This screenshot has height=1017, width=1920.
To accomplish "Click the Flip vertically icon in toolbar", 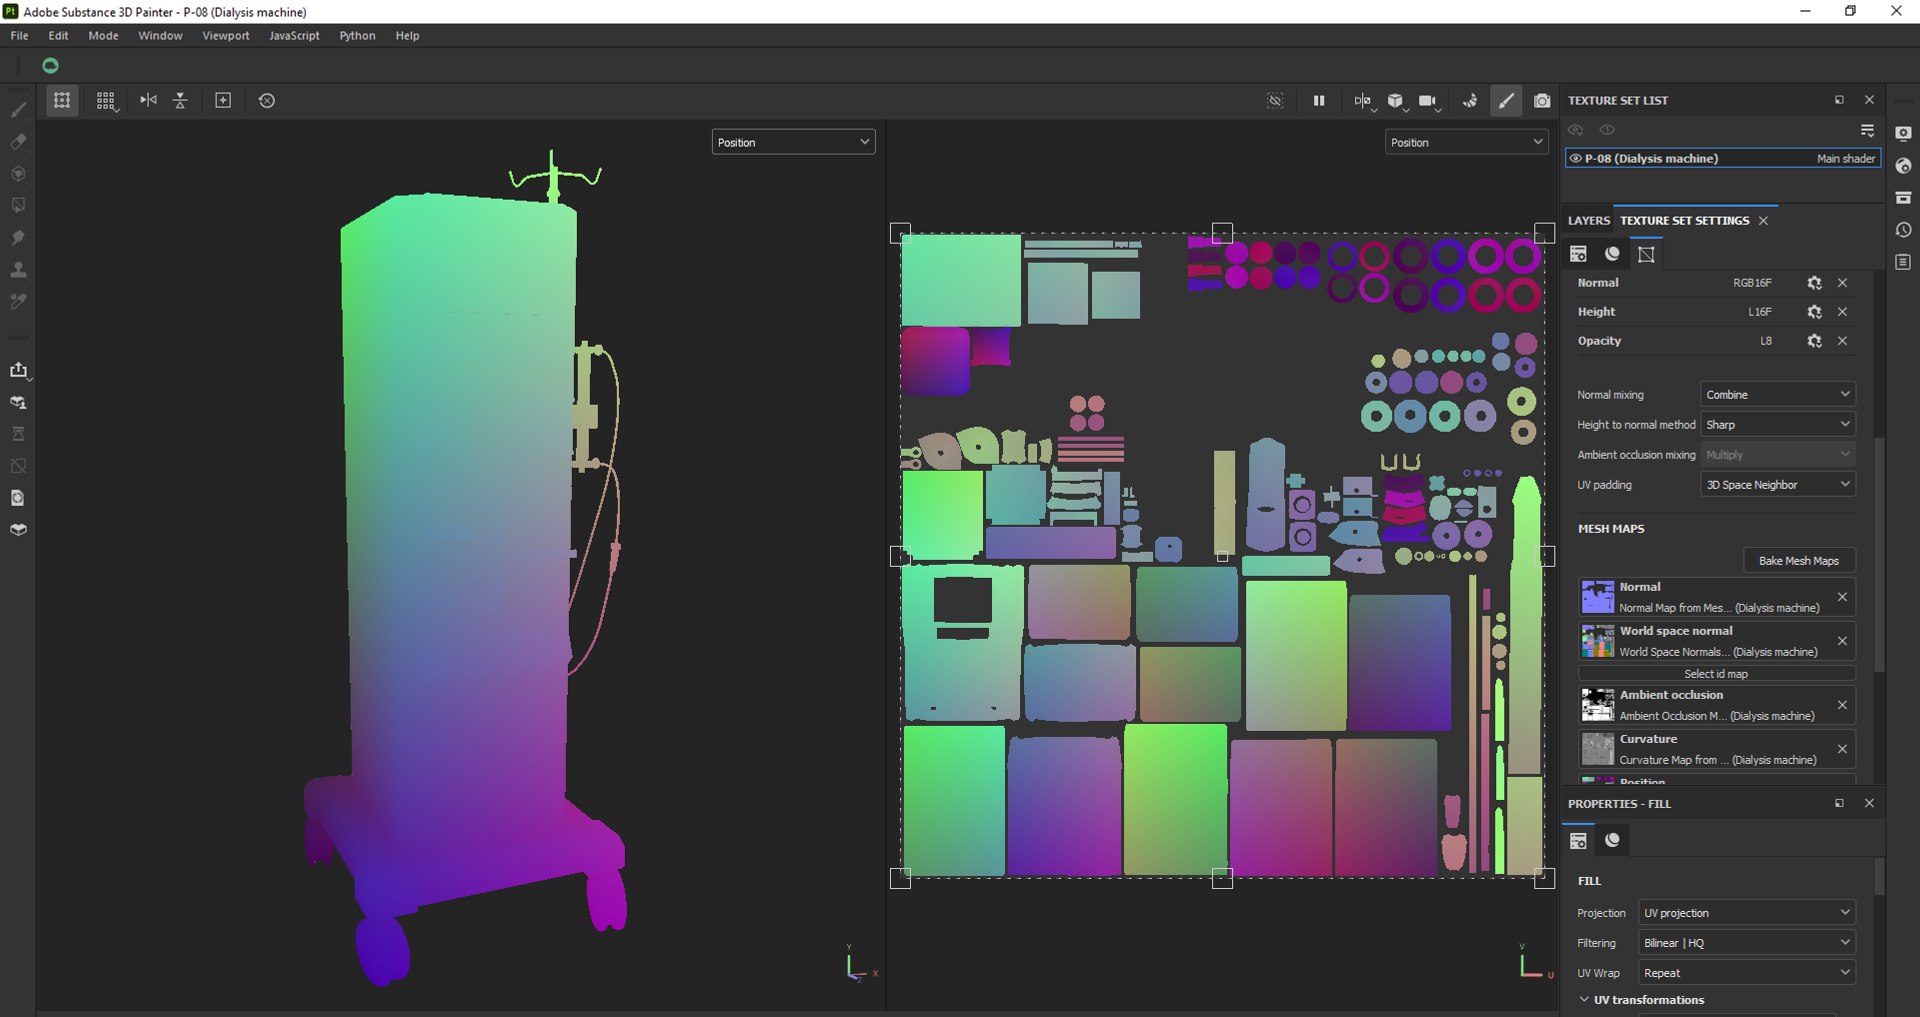I will pyautogui.click(x=181, y=100).
